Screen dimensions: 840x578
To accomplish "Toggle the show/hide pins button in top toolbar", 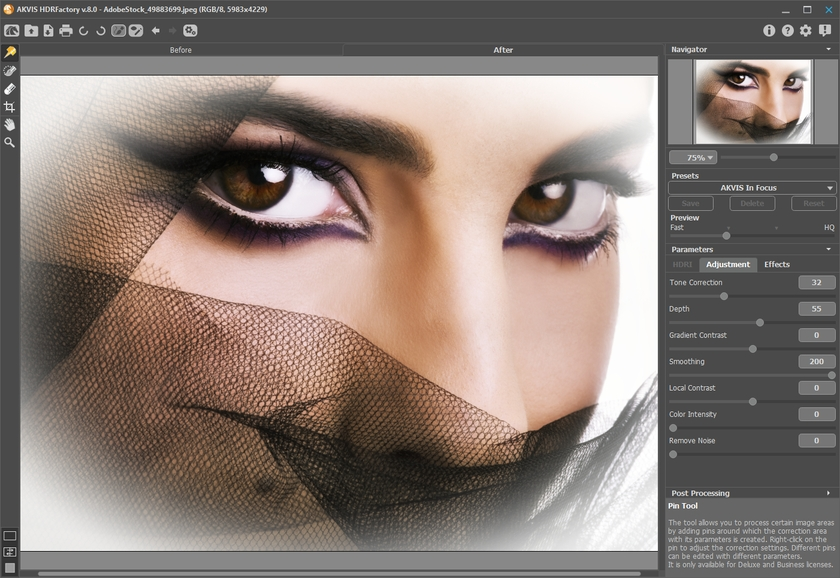I will pyautogui.click(x=118, y=31).
